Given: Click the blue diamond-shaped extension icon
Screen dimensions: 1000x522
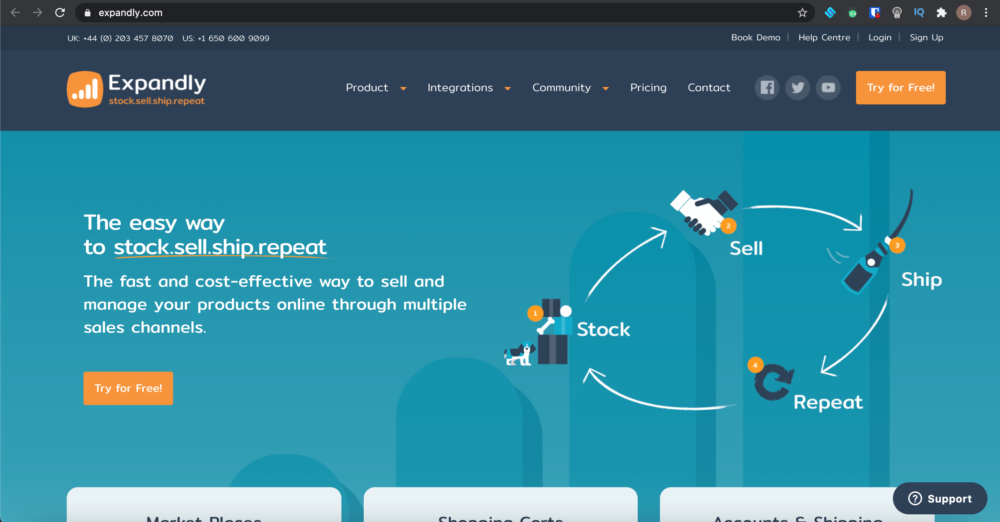Looking at the screenshot, I should click(x=830, y=12).
